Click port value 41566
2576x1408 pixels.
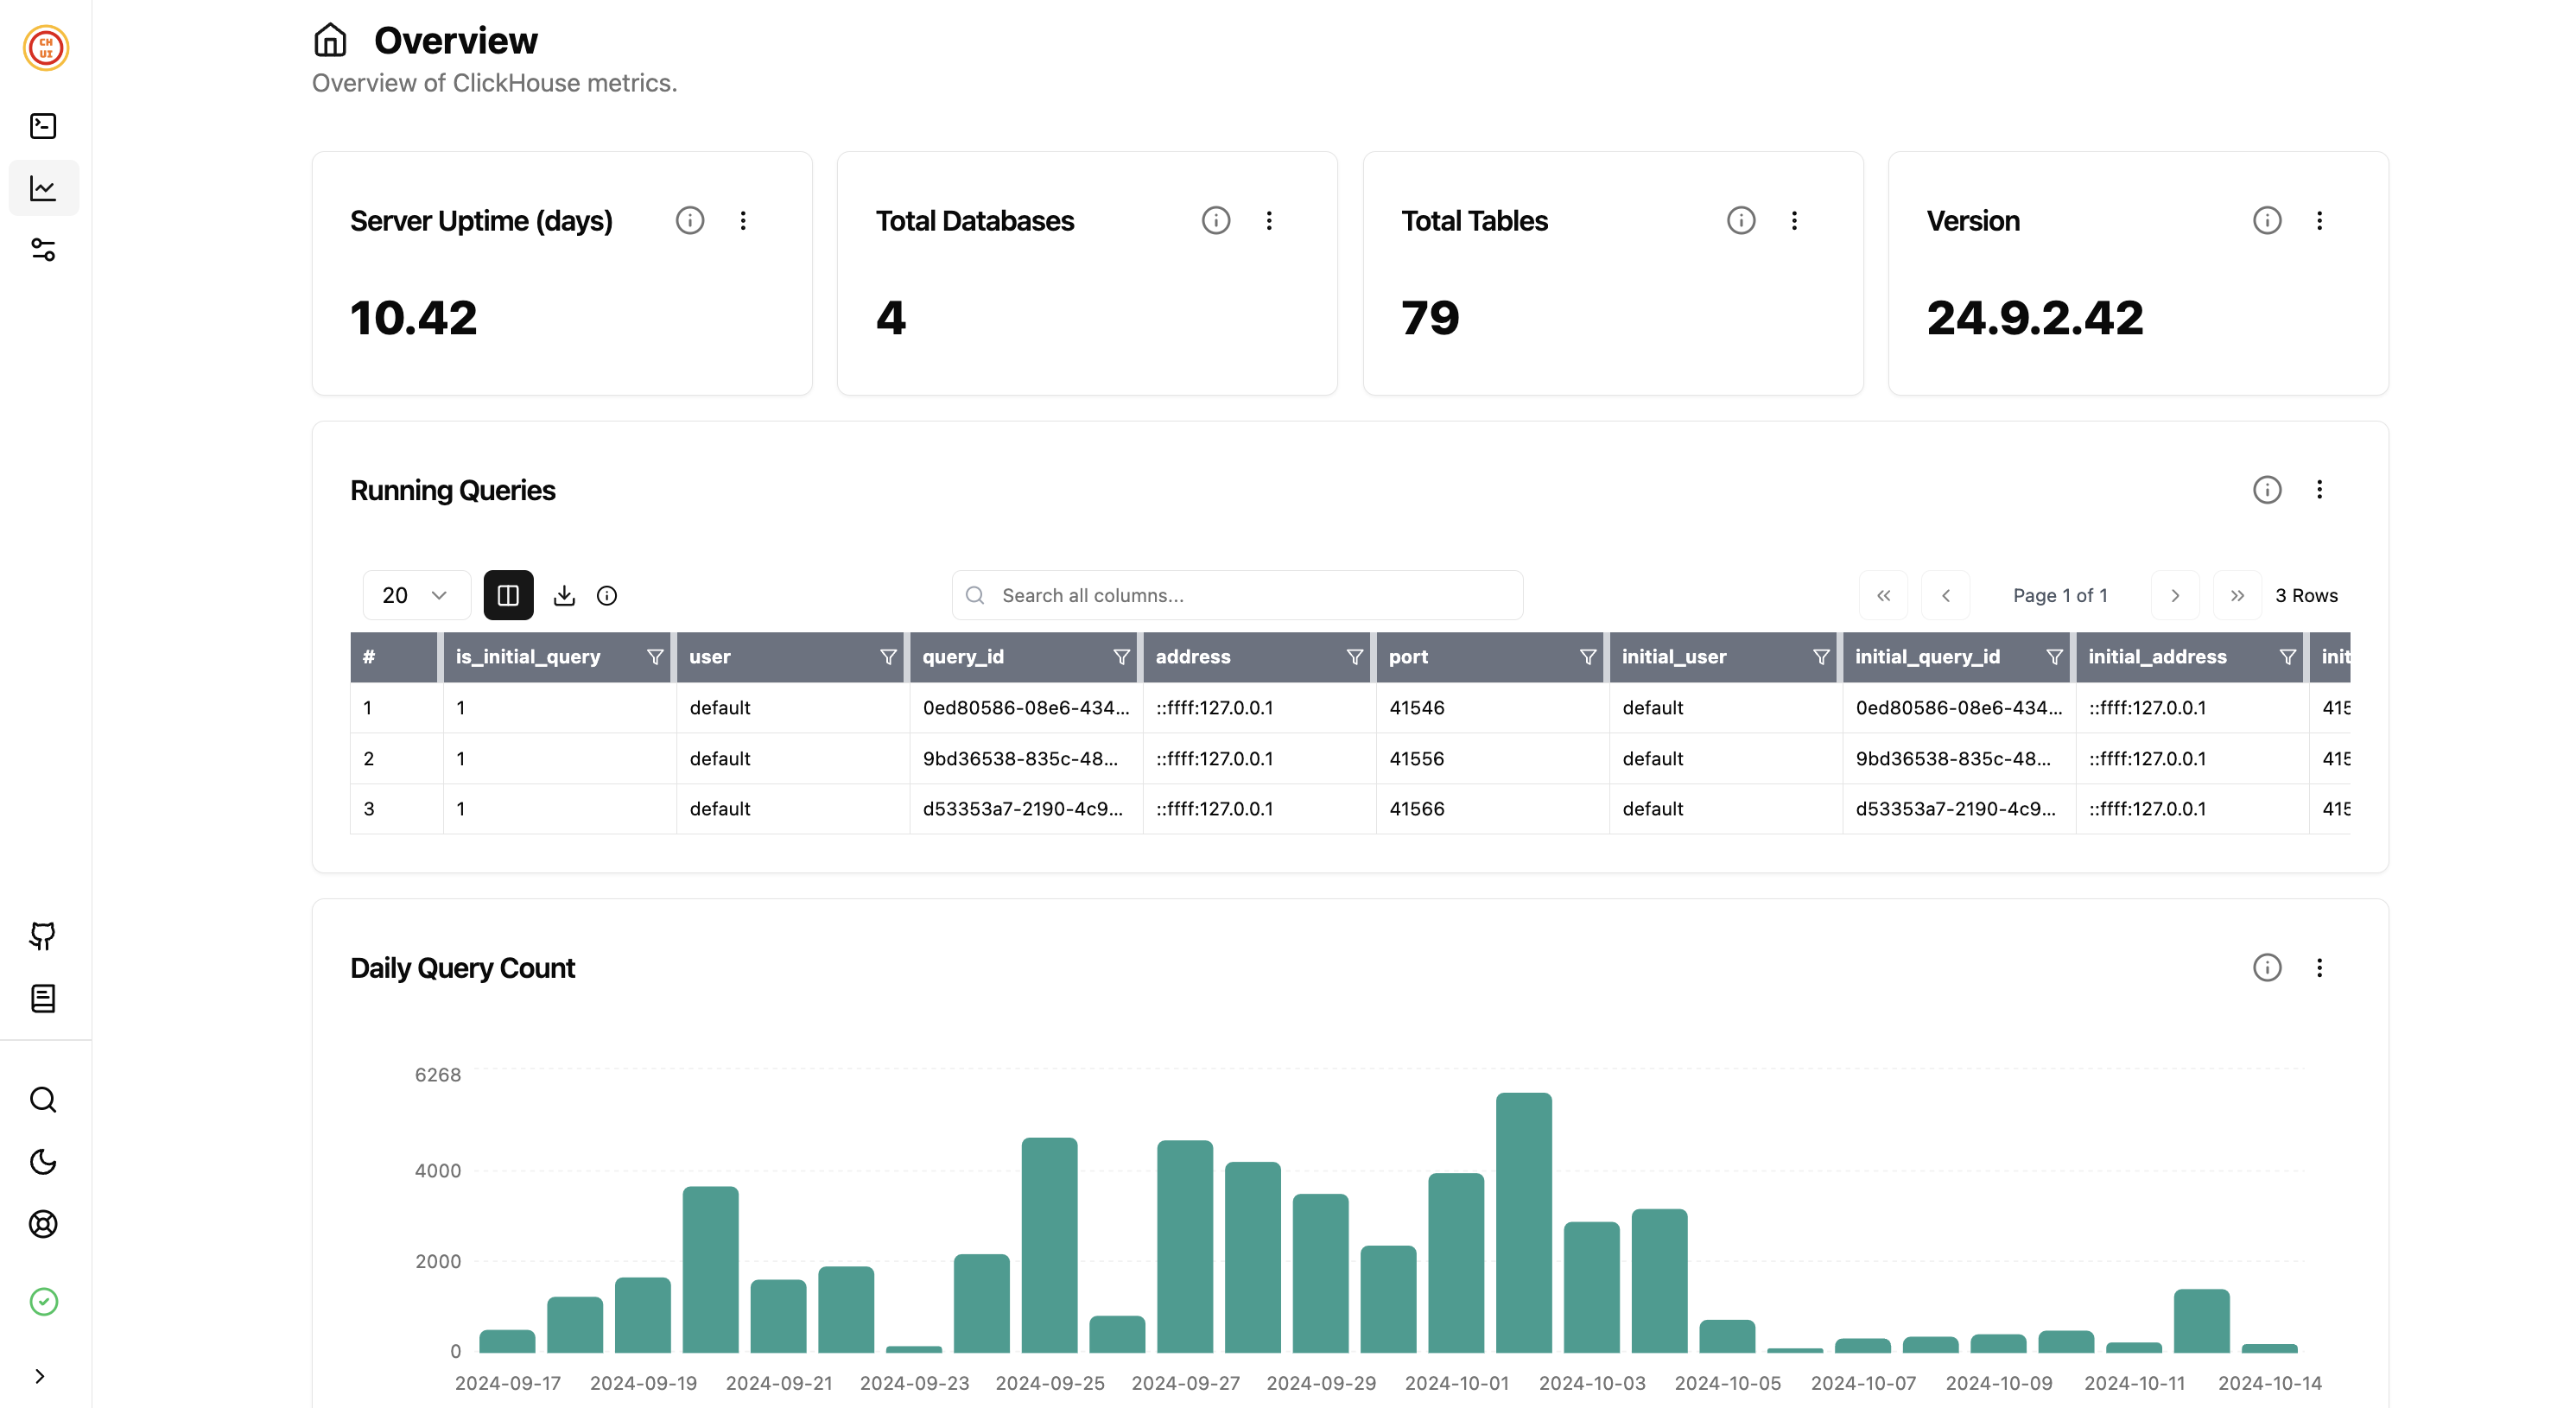1416,809
